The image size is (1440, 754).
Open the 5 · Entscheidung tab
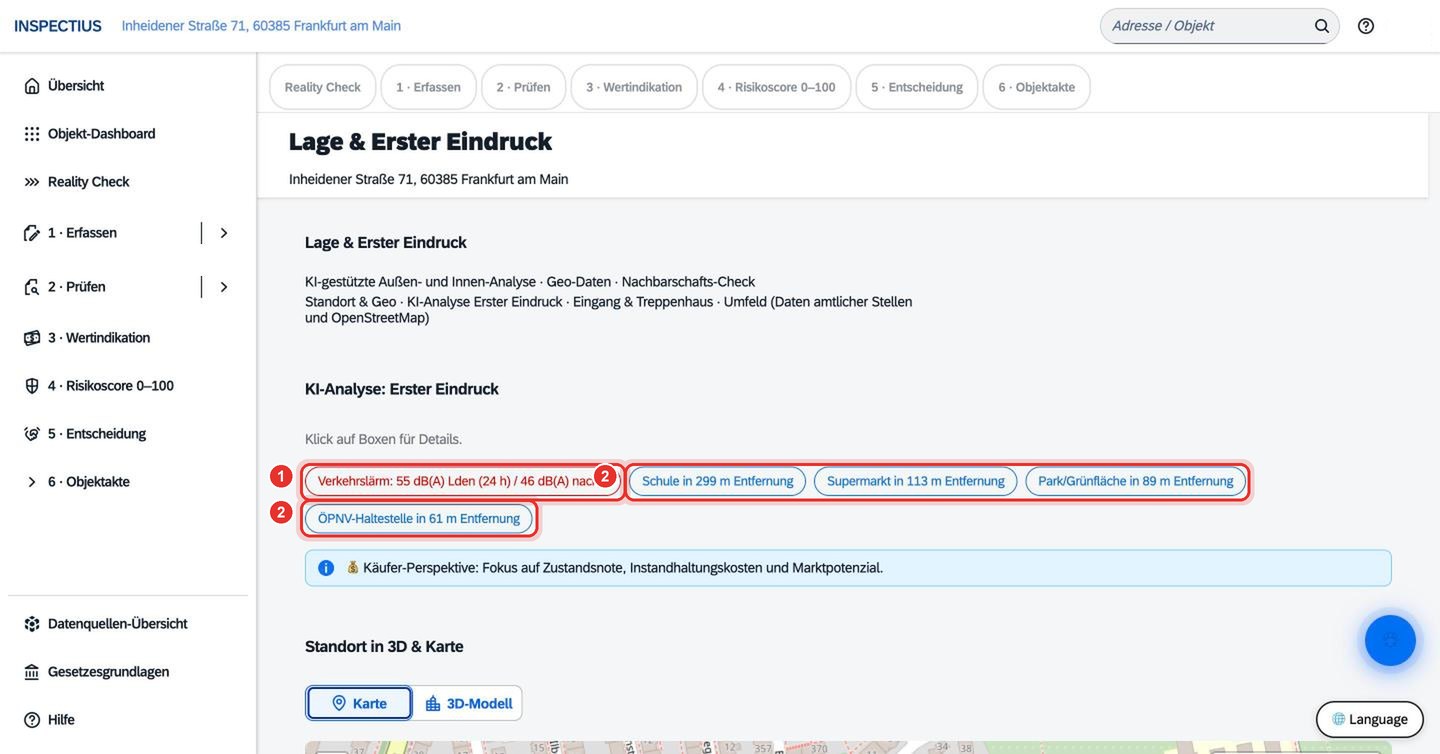[917, 87]
